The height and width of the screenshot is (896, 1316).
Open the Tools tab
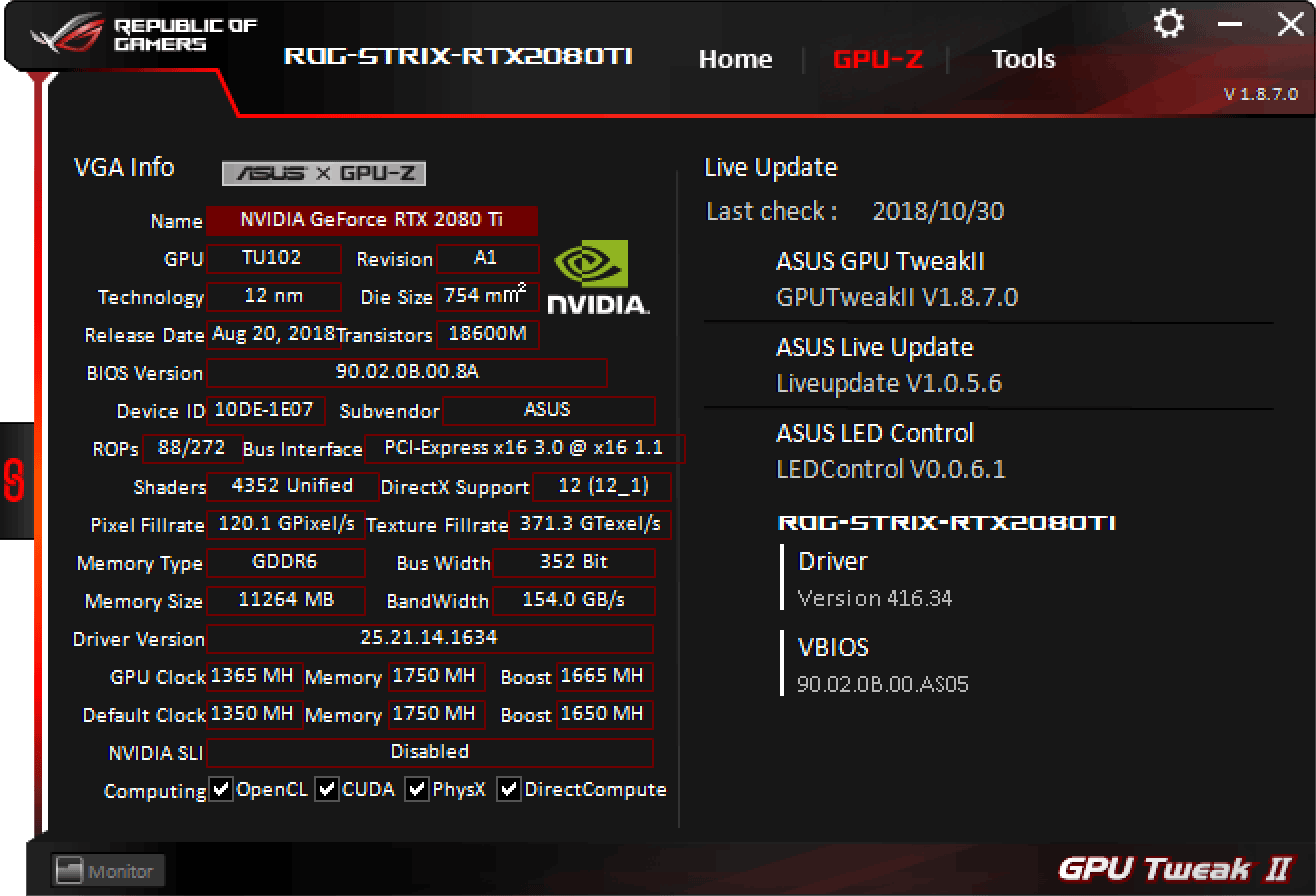(x=1023, y=59)
